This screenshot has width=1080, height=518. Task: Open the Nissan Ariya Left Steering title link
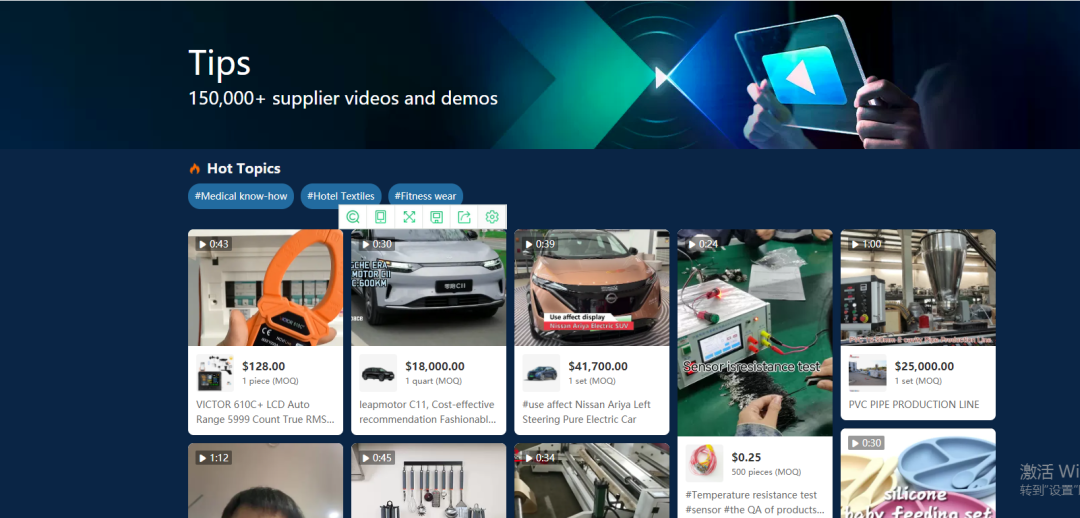click(x=587, y=412)
